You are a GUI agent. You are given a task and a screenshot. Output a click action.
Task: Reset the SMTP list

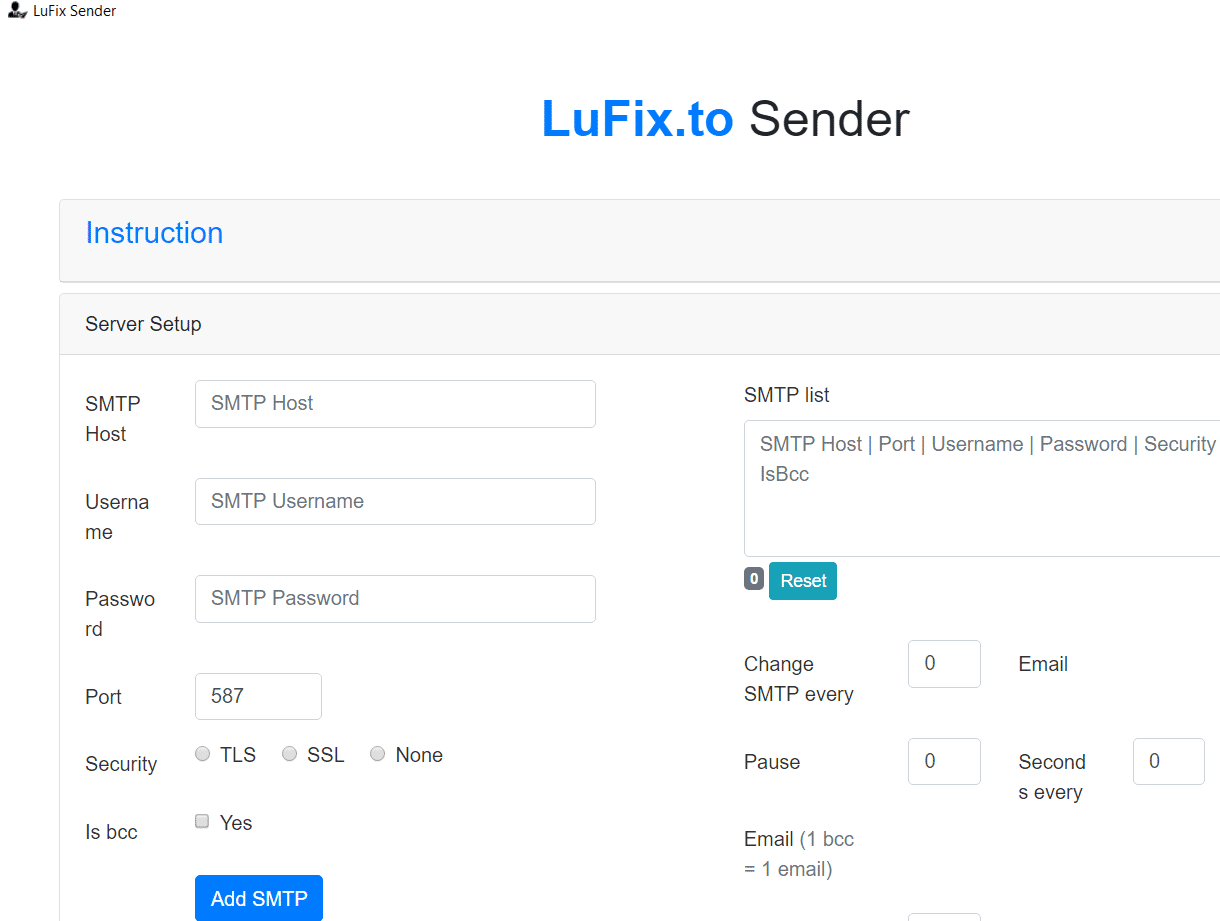pos(802,580)
